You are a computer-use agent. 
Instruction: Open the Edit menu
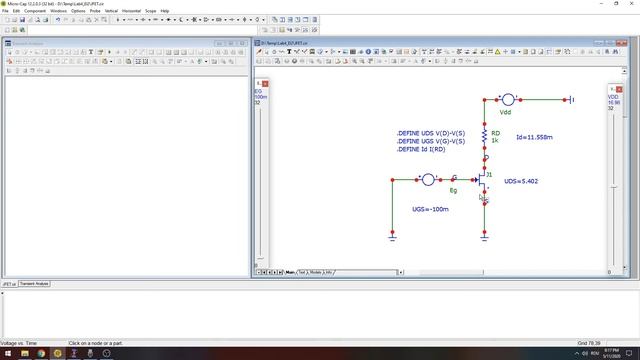click(x=16, y=11)
